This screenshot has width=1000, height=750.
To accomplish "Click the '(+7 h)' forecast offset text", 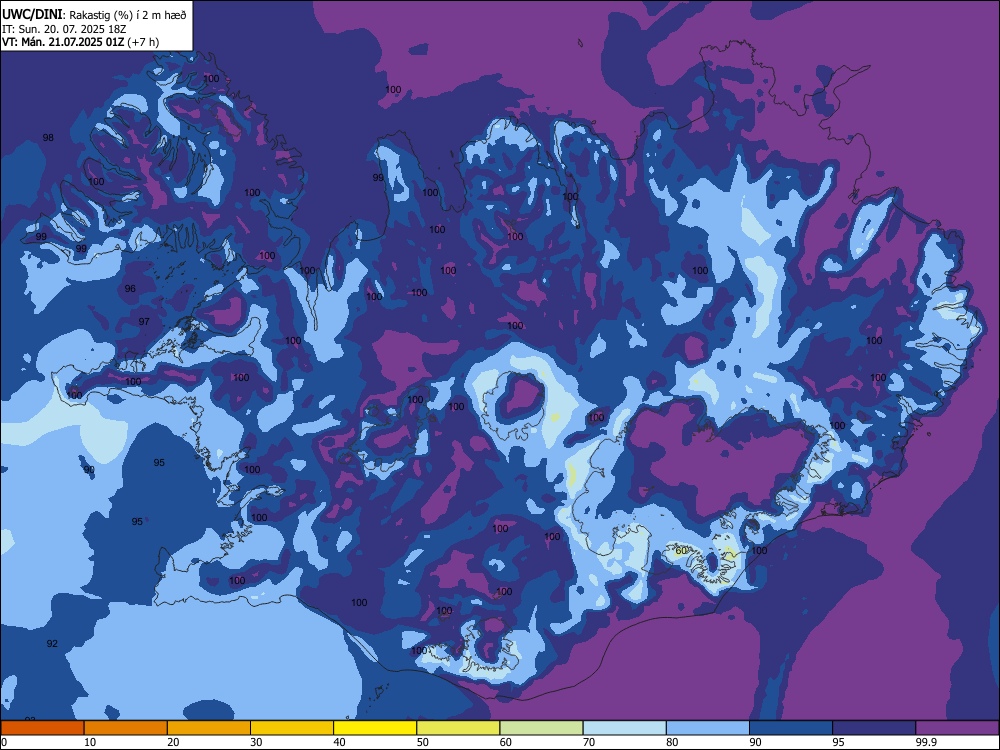I will pos(143,42).
